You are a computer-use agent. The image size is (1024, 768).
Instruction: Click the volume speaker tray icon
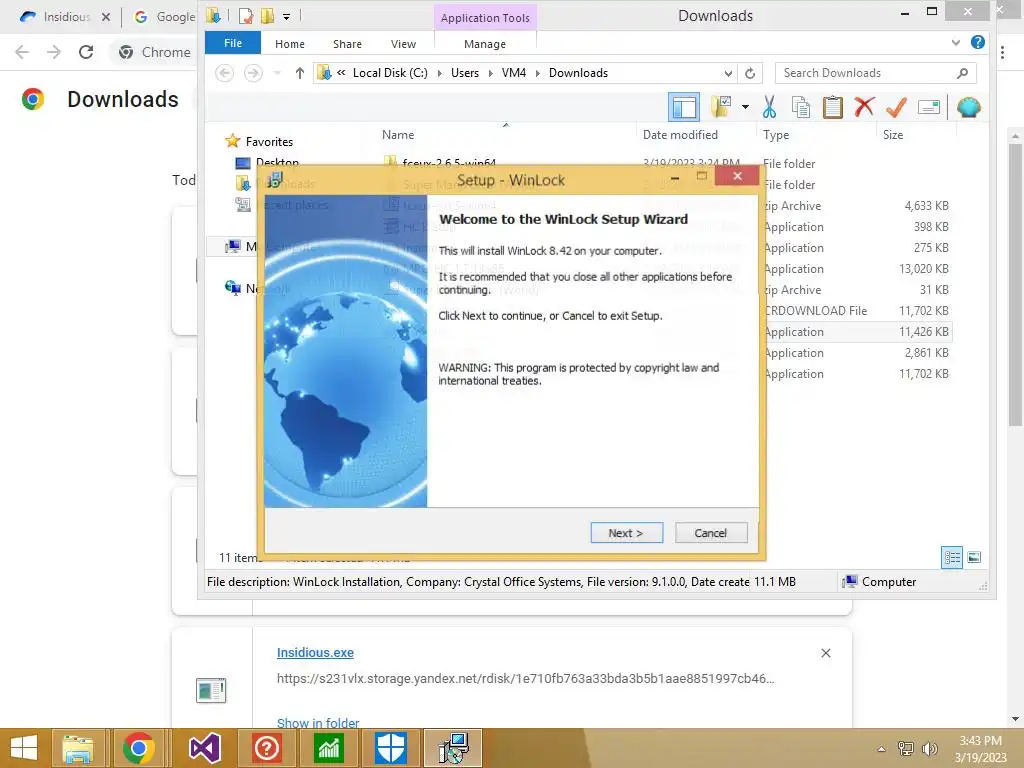click(x=929, y=748)
